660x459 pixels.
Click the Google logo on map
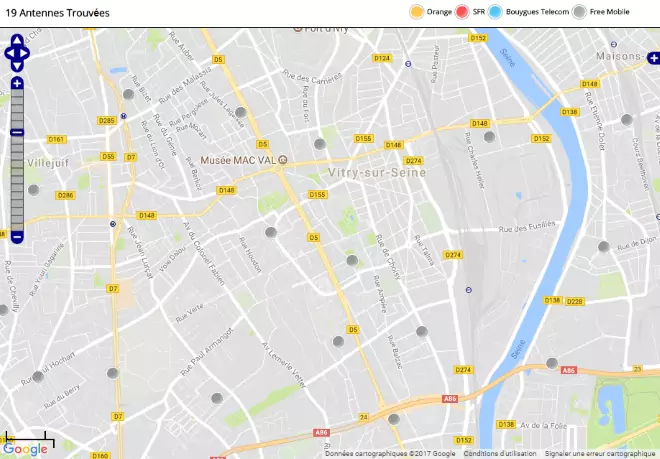[x=25, y=449]
